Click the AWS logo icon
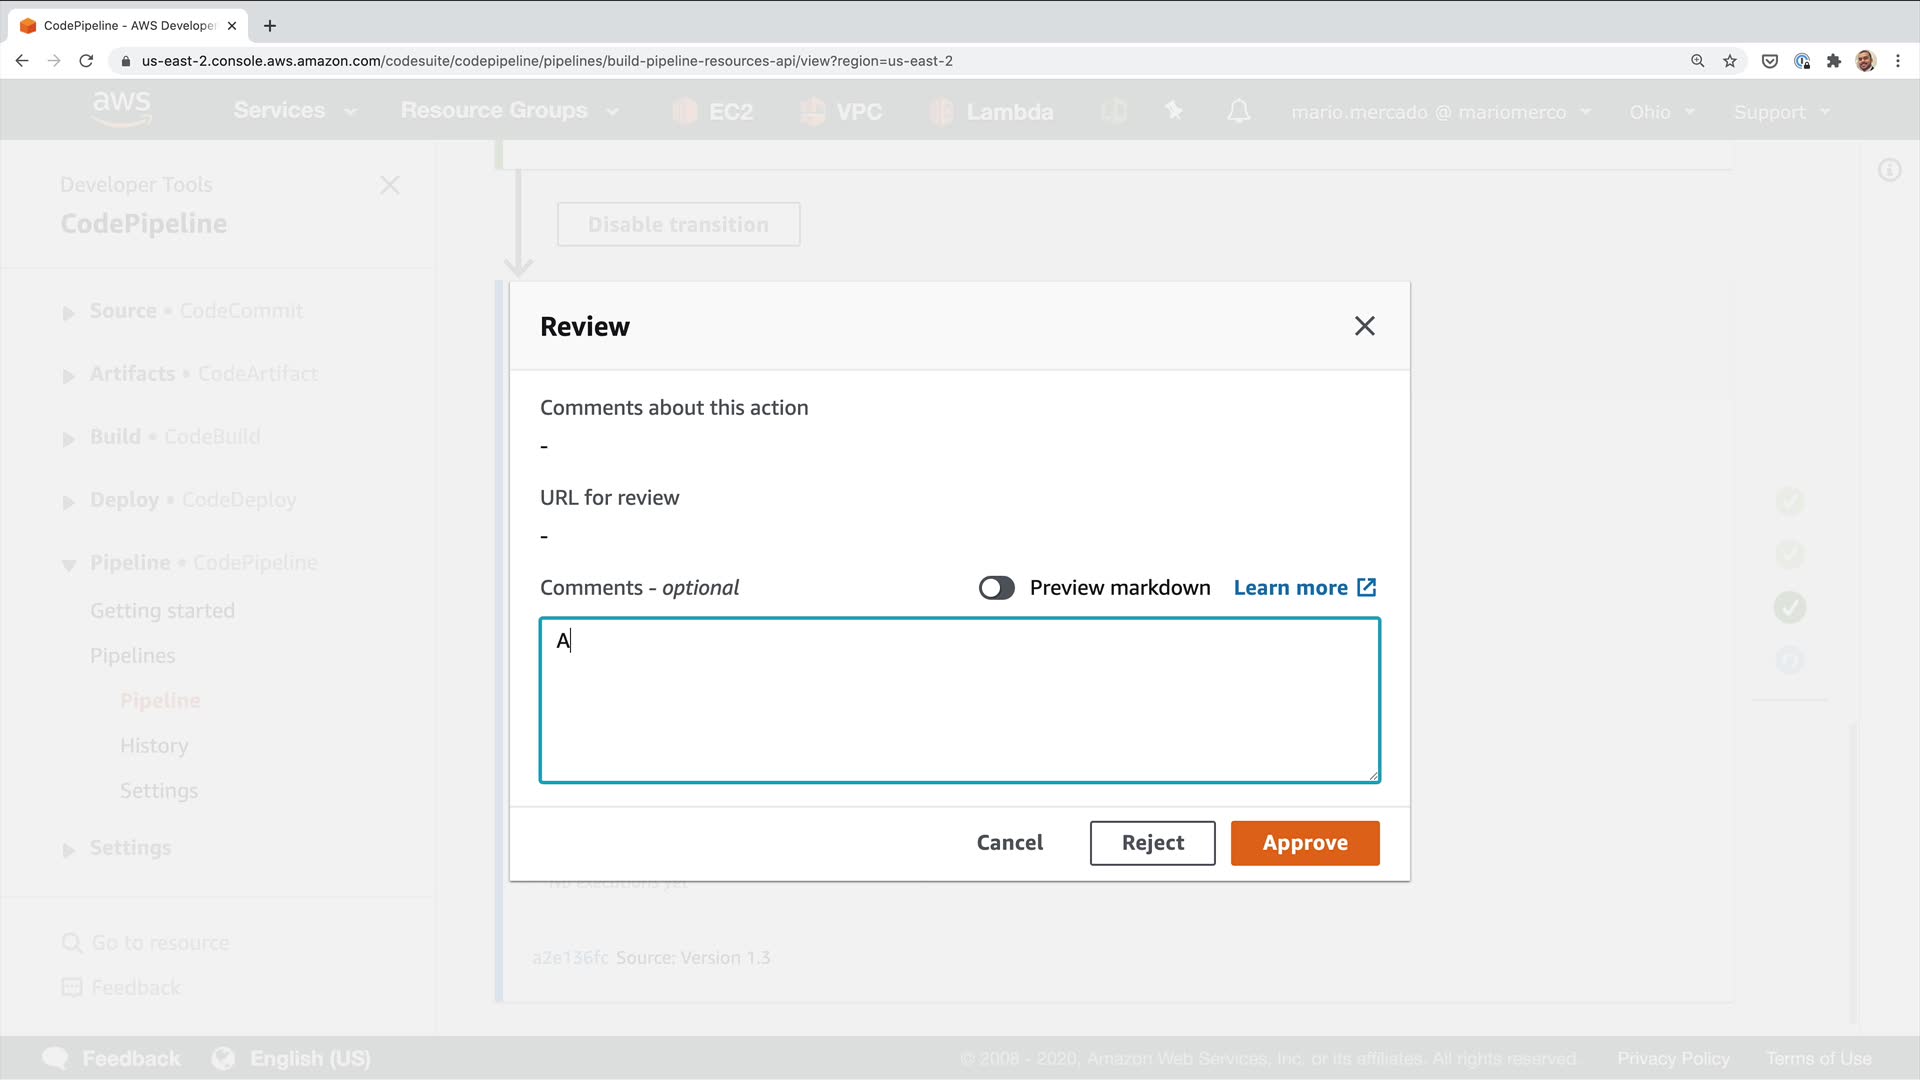This screenshot has width=1920, height=1080. pyautogui.click(x=121, y=108)
